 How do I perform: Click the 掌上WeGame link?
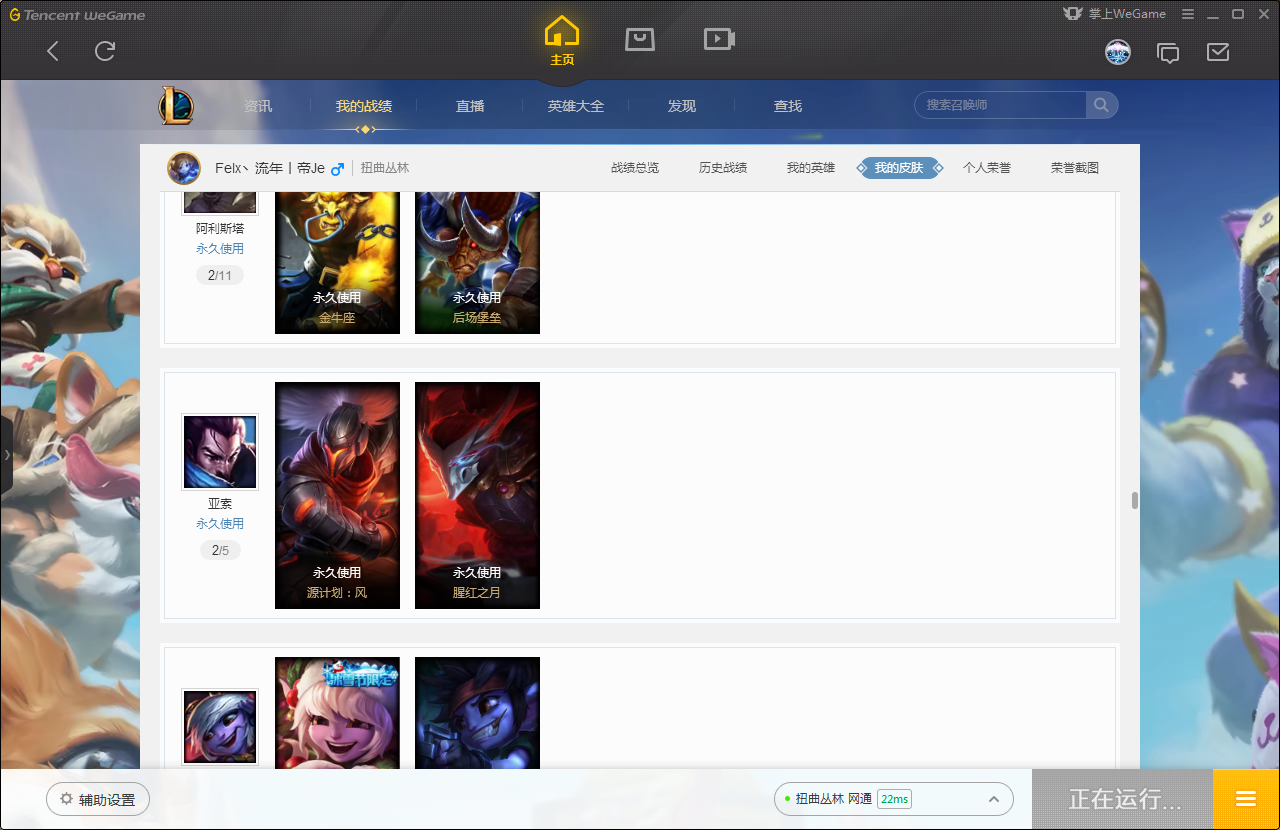pyautogui.click(x=1113, y=14)
